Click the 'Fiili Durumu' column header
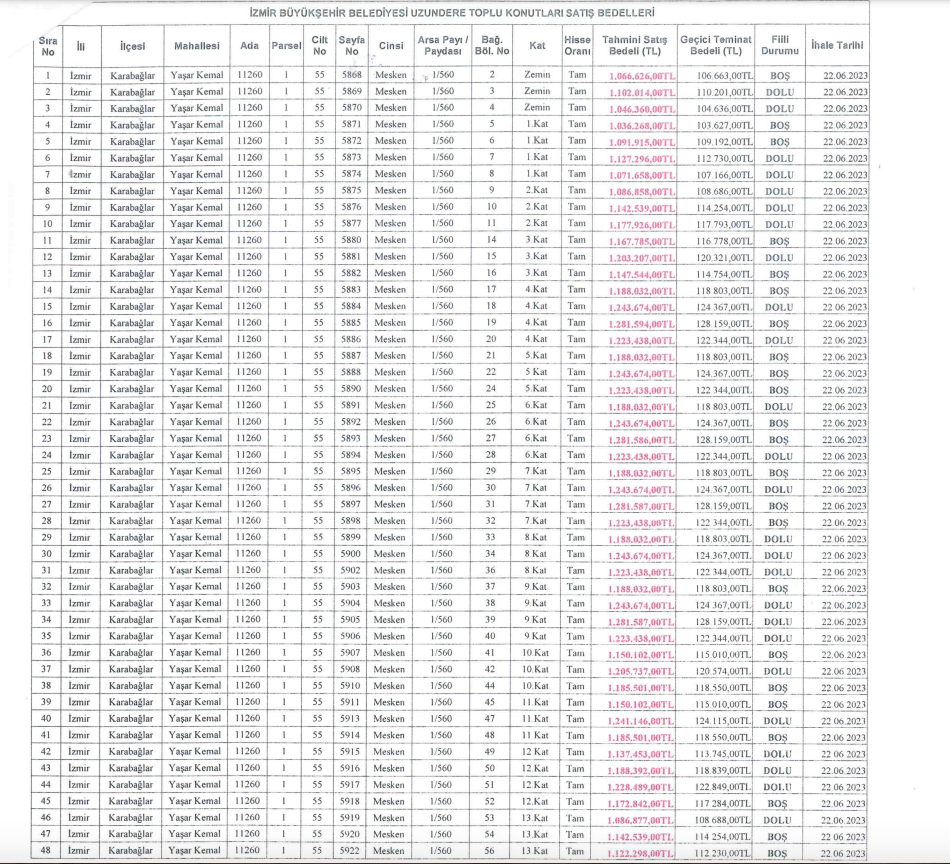950x864 pixels. point(780,45)
